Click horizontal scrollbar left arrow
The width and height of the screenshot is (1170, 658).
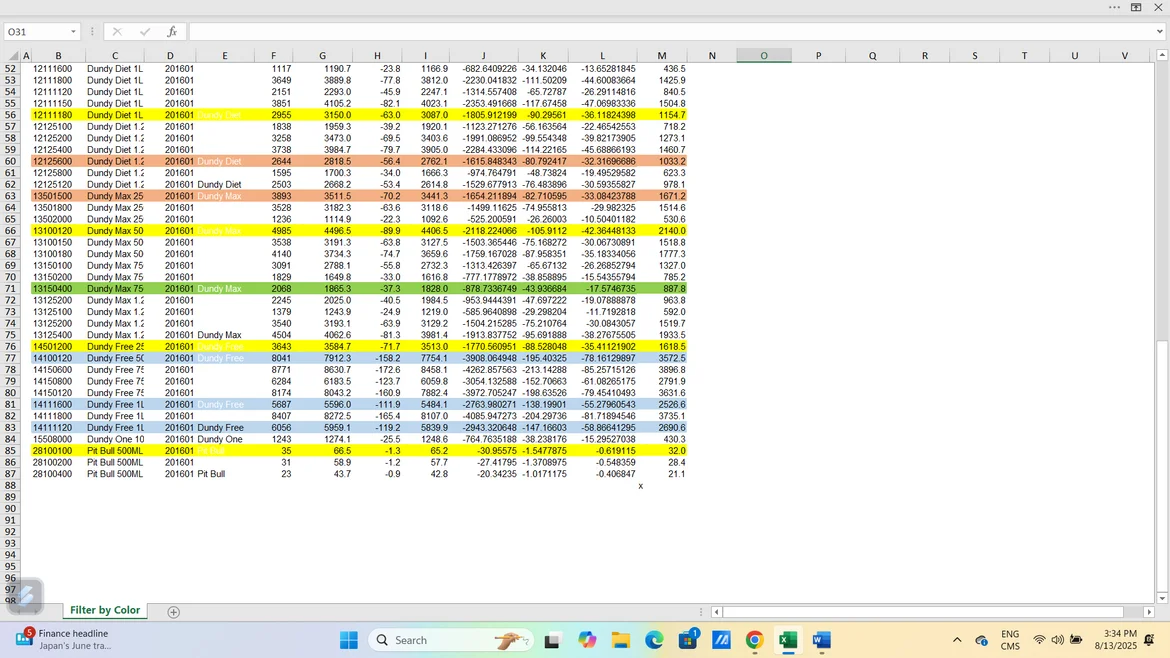(x=716, y=612)
